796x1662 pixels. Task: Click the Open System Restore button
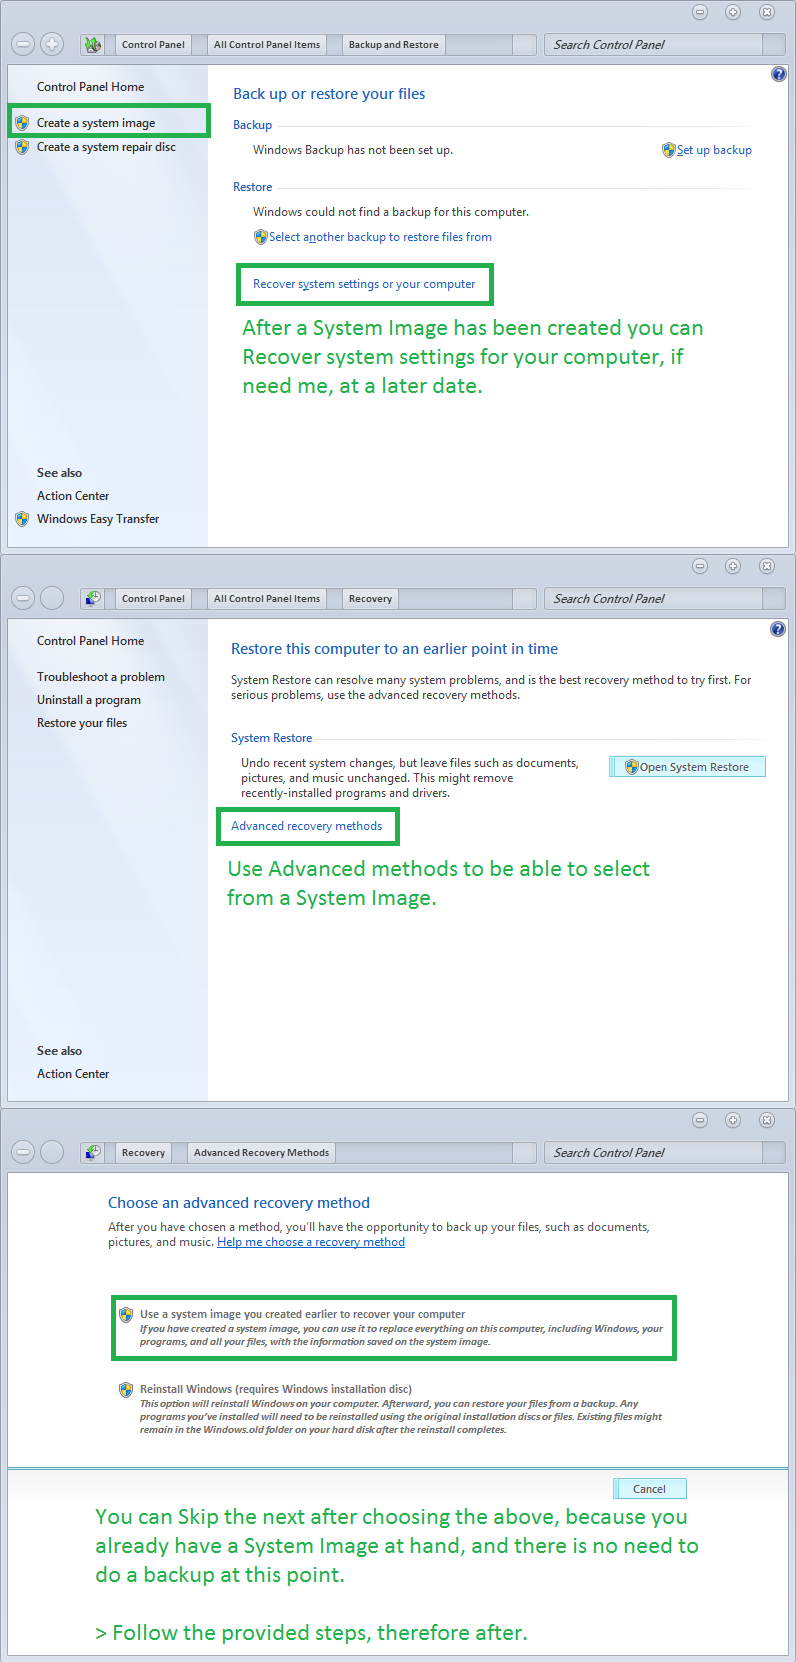click(x=688, y=767)
